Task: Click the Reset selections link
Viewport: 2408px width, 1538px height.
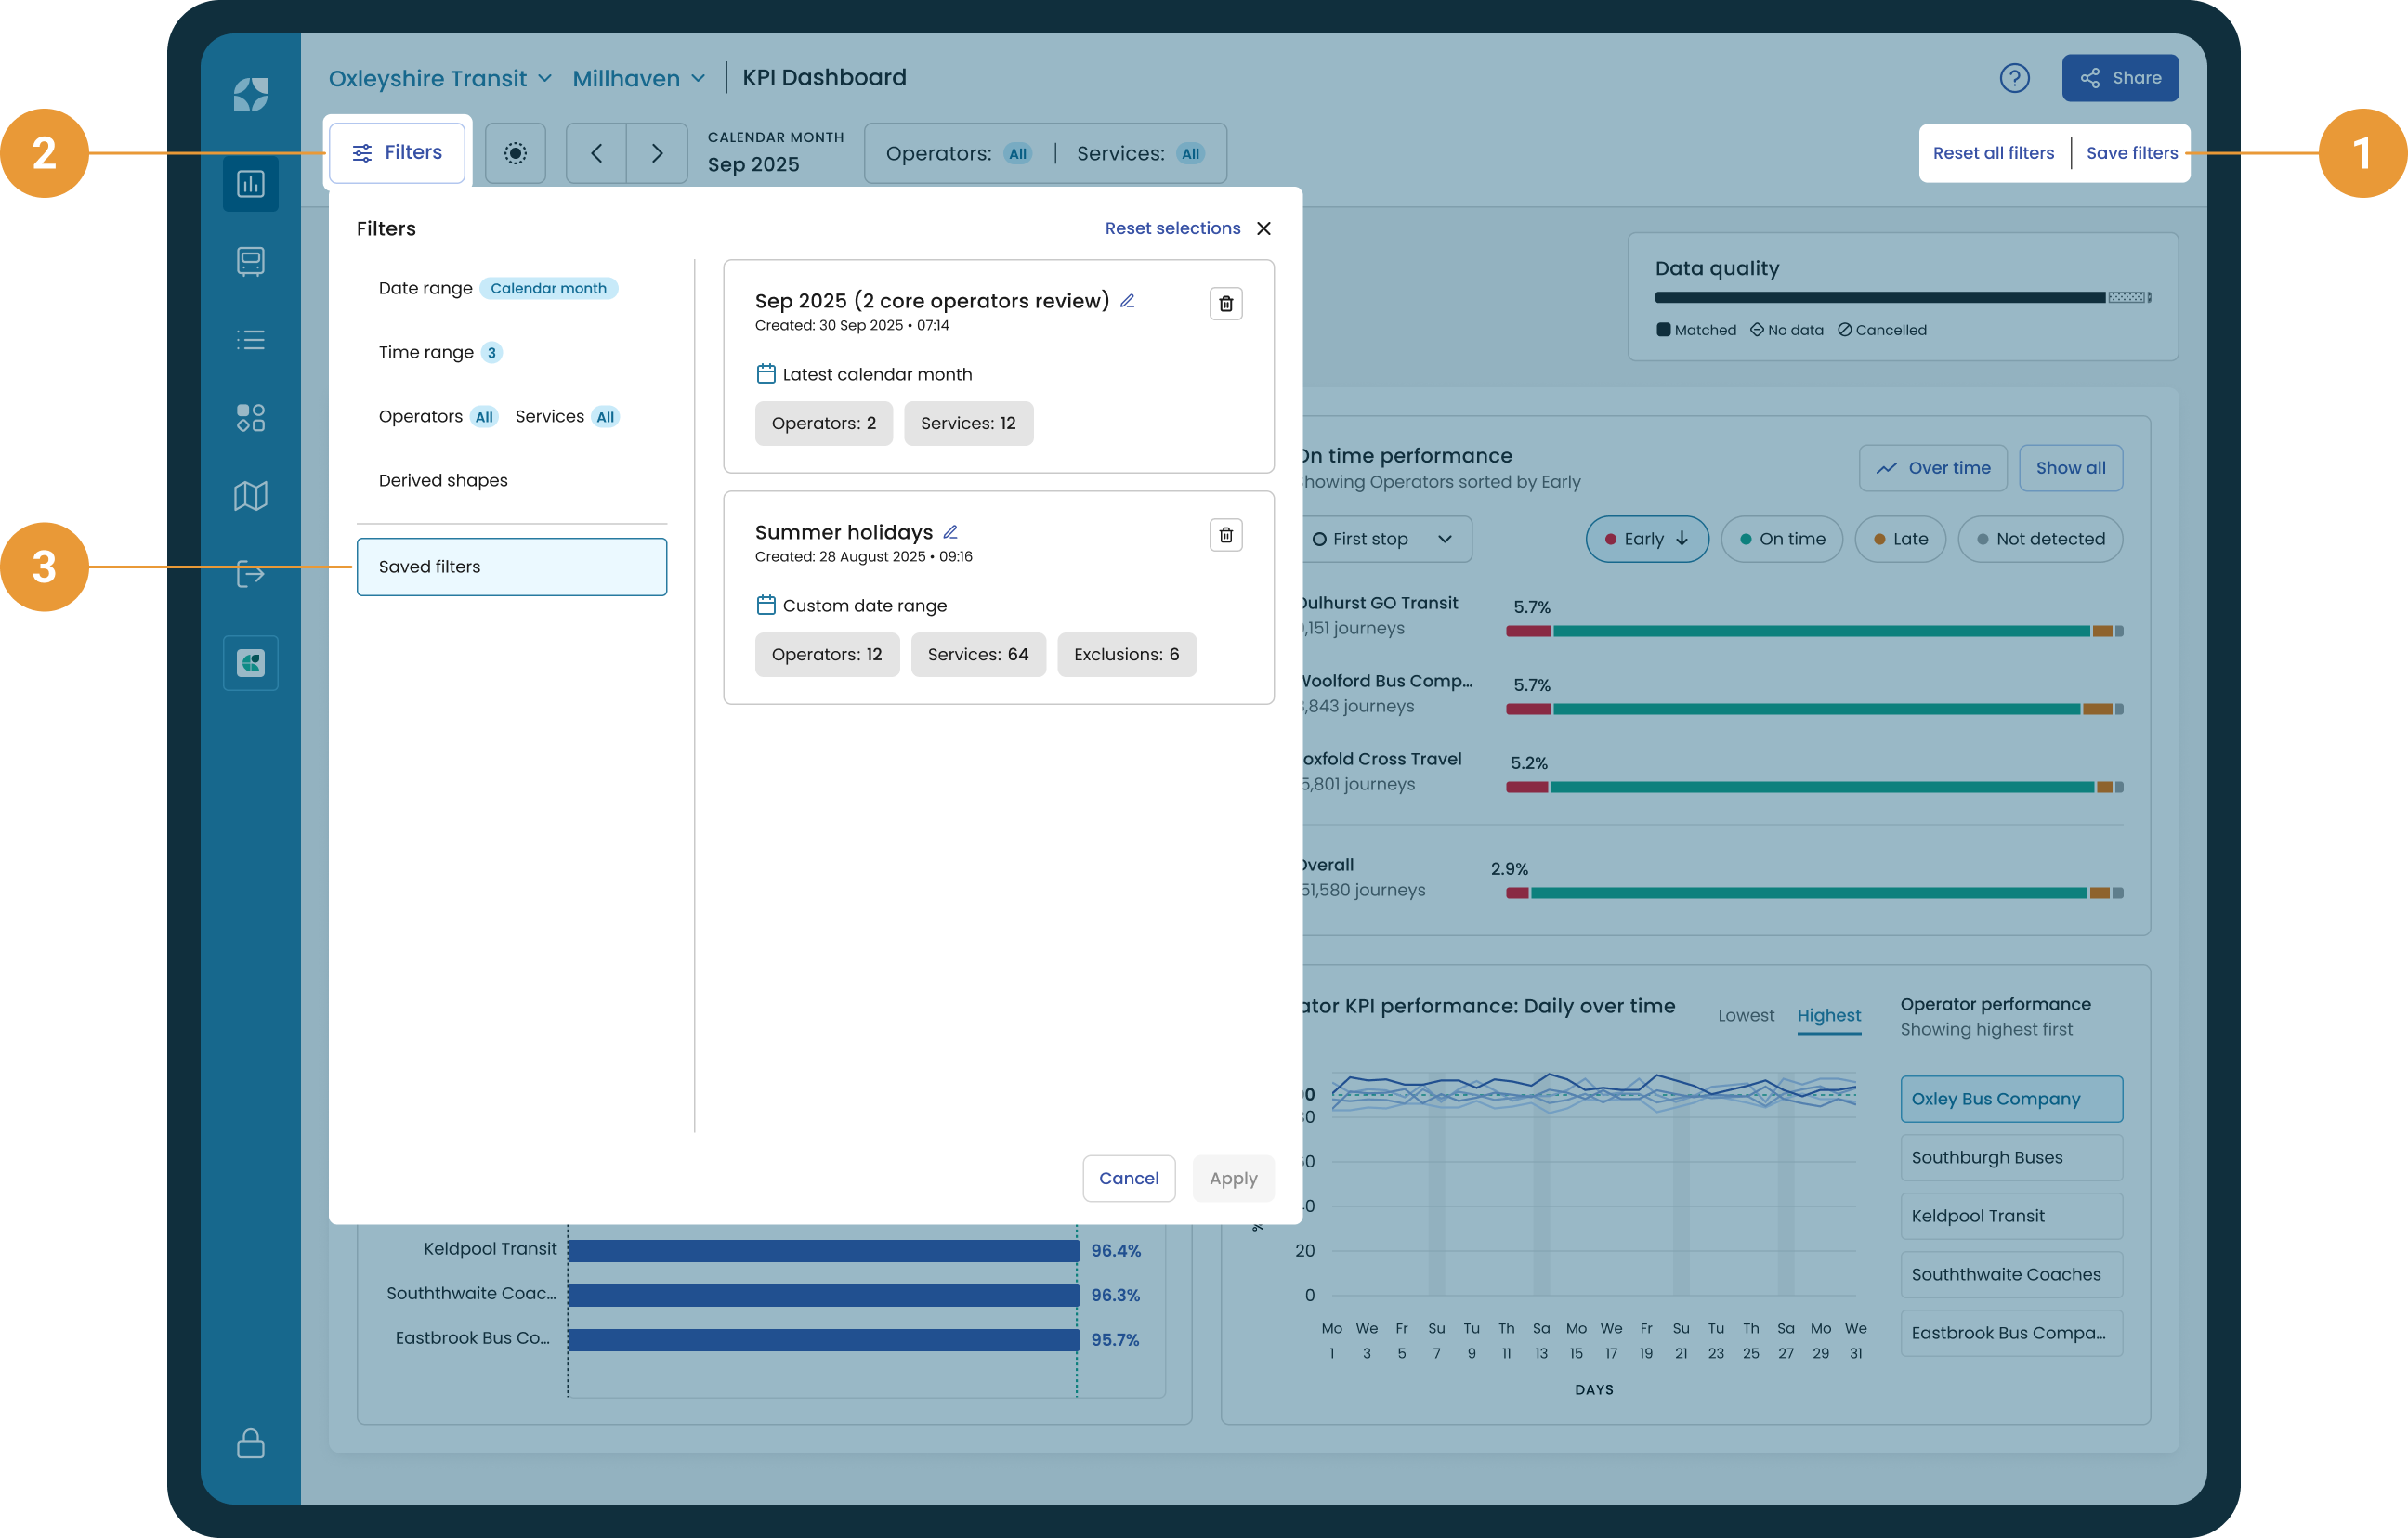Action: click(x=1172, y=228)
